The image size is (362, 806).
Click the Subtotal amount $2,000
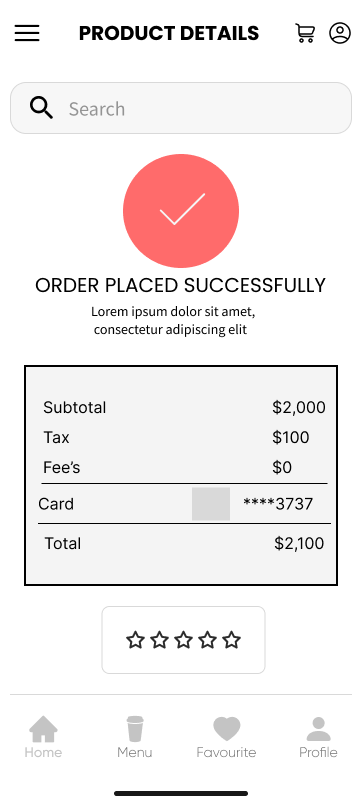(x=299, y=408)
